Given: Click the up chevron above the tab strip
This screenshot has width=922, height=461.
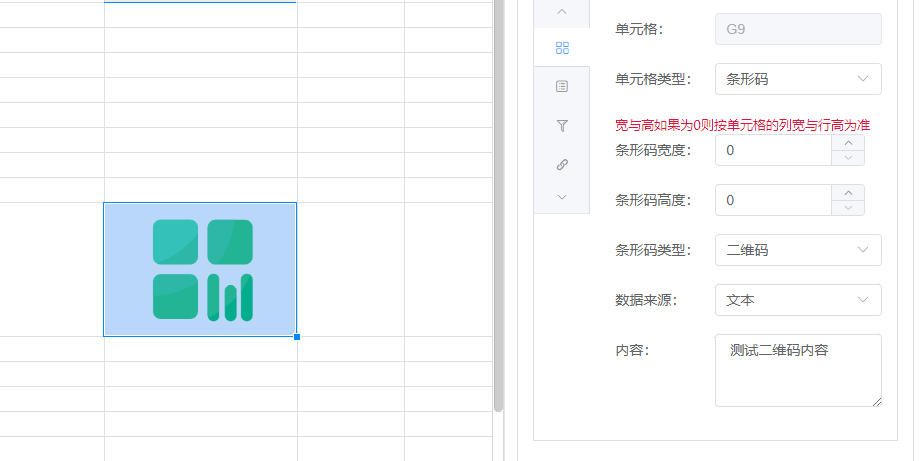Looking at the screenshot, I should [x=562, y=11].
